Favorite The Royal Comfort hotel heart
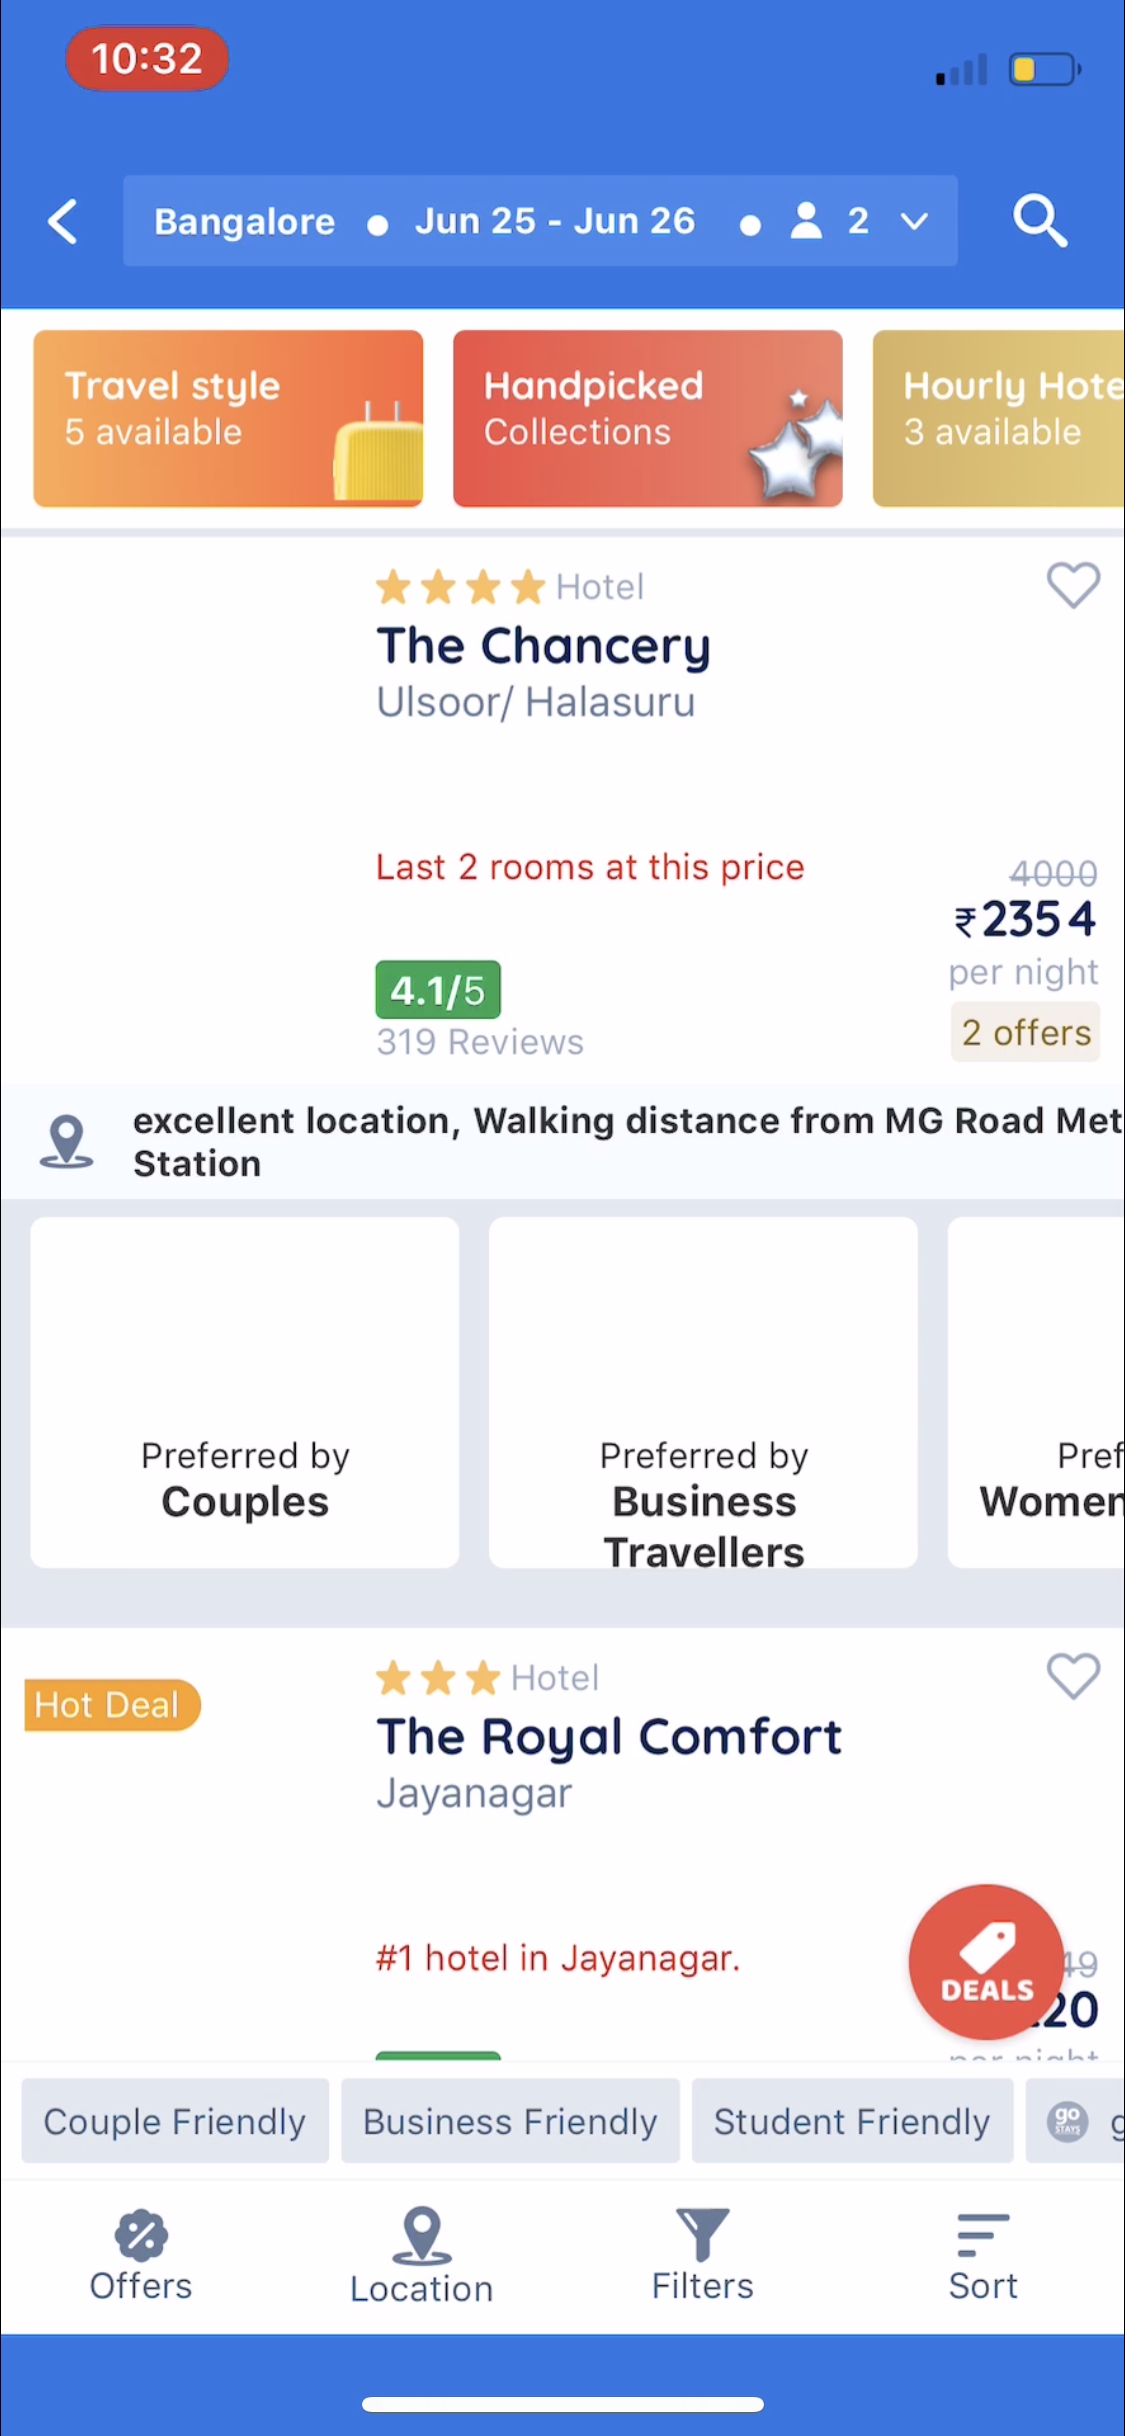Viewport: 1125px width, 2436px height. point(1073,1676)
